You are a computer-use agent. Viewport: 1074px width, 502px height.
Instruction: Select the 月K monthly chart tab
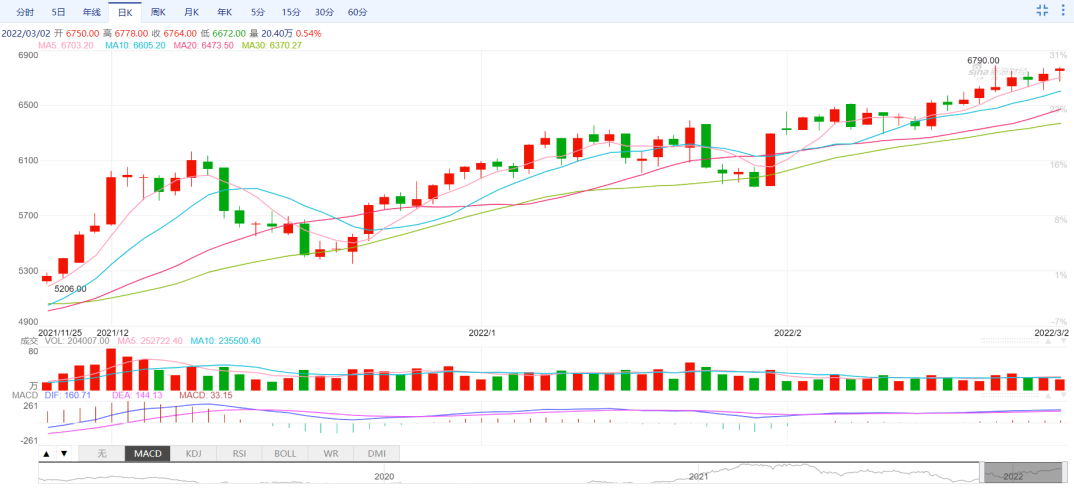point(190,12)
